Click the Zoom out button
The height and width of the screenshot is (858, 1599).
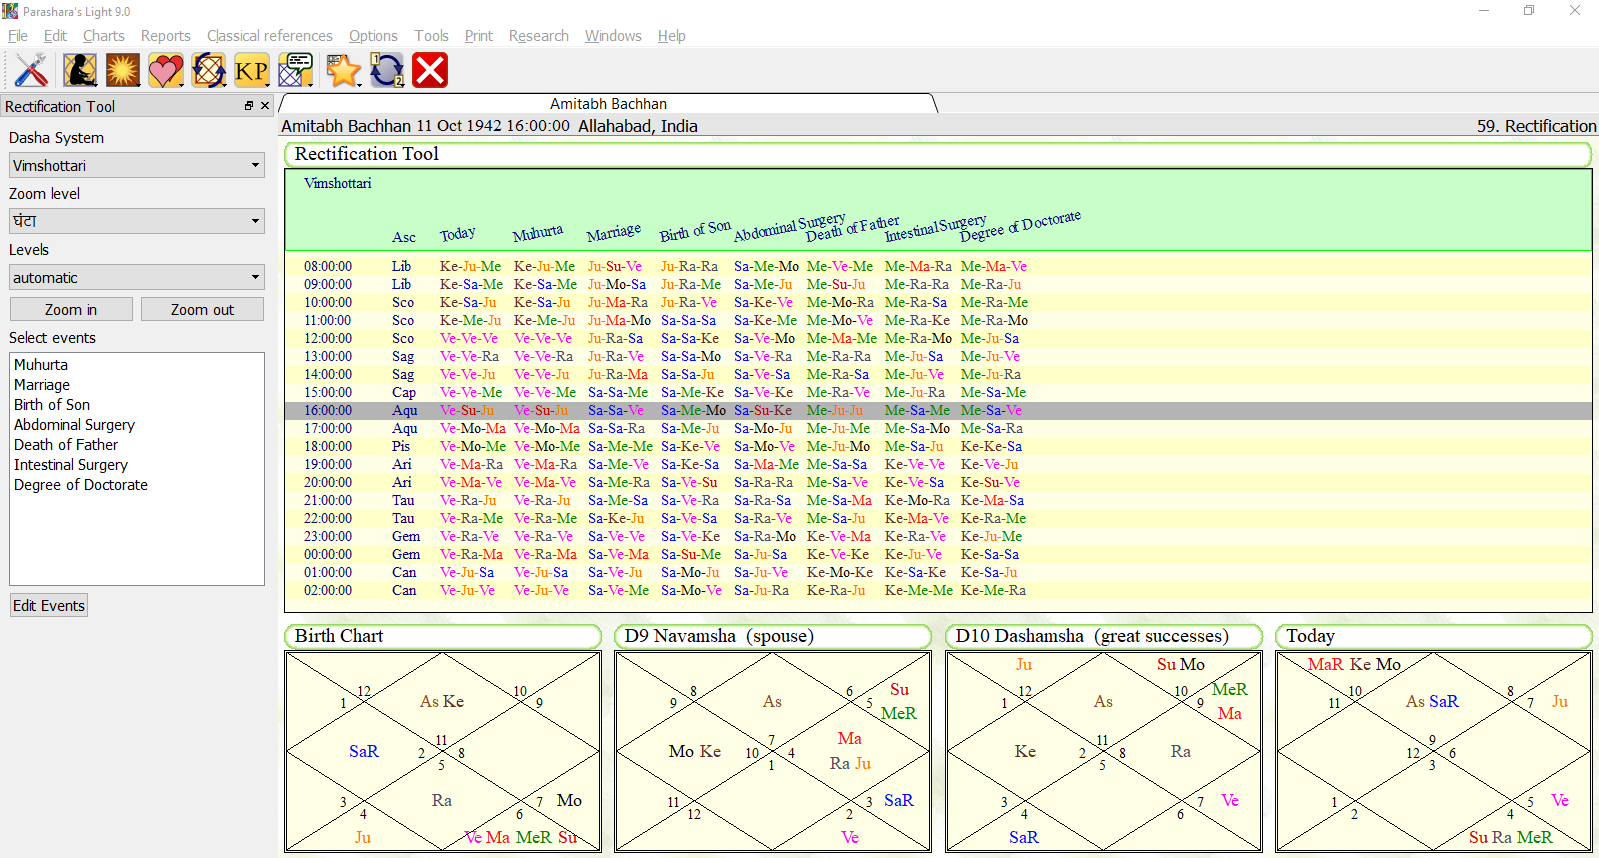(x=202, y=309)
